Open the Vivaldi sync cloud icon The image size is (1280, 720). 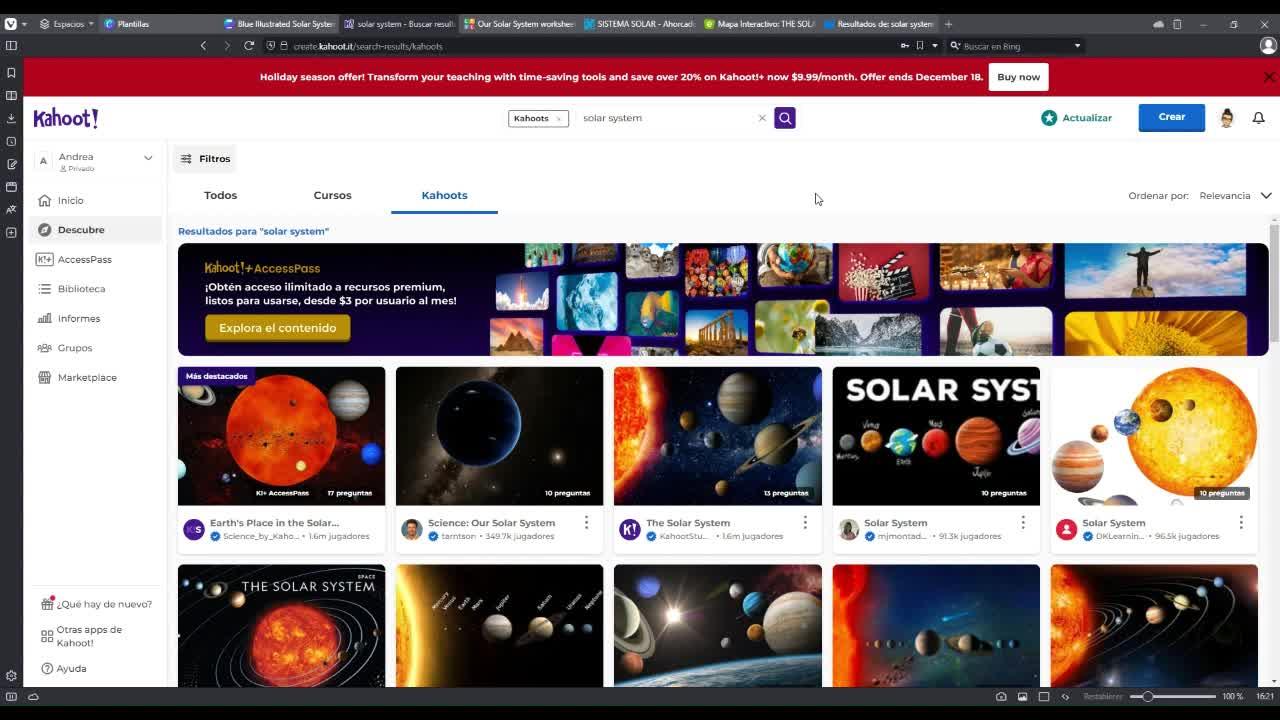tap(1158, 24)
